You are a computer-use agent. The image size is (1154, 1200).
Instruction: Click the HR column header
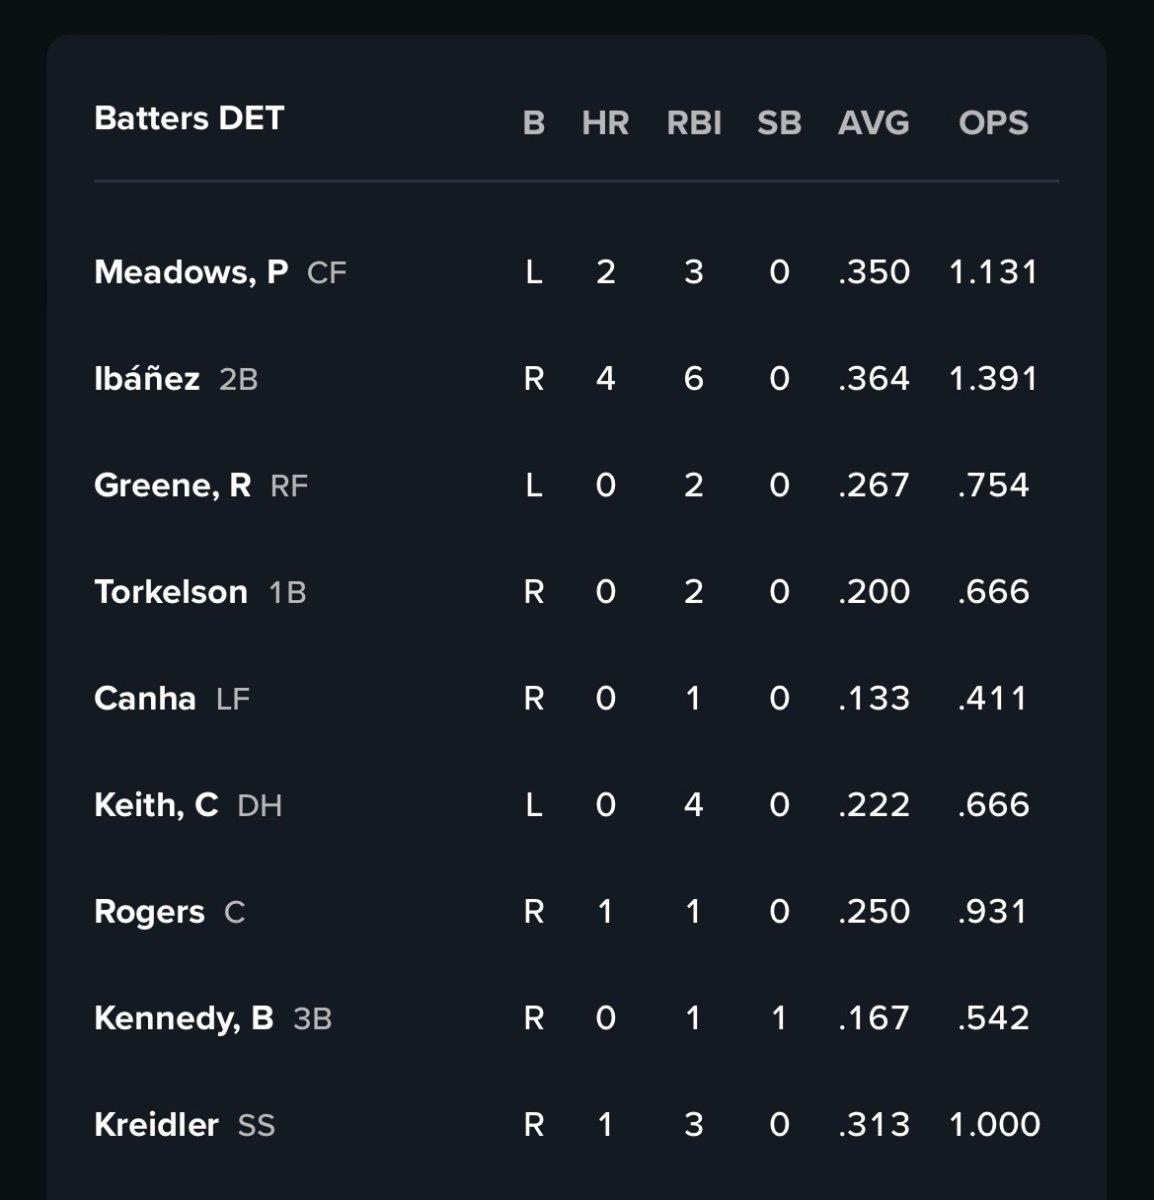[x=605, y=123]
